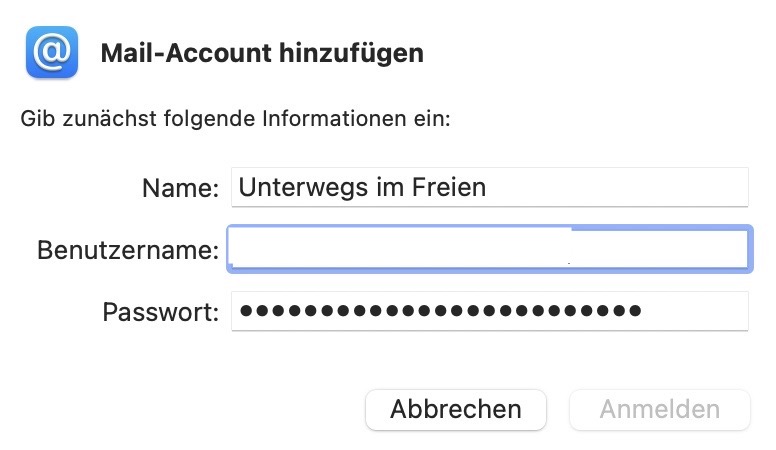Click the Name input field
Screen dimensions: 776x450
point(488,187)
